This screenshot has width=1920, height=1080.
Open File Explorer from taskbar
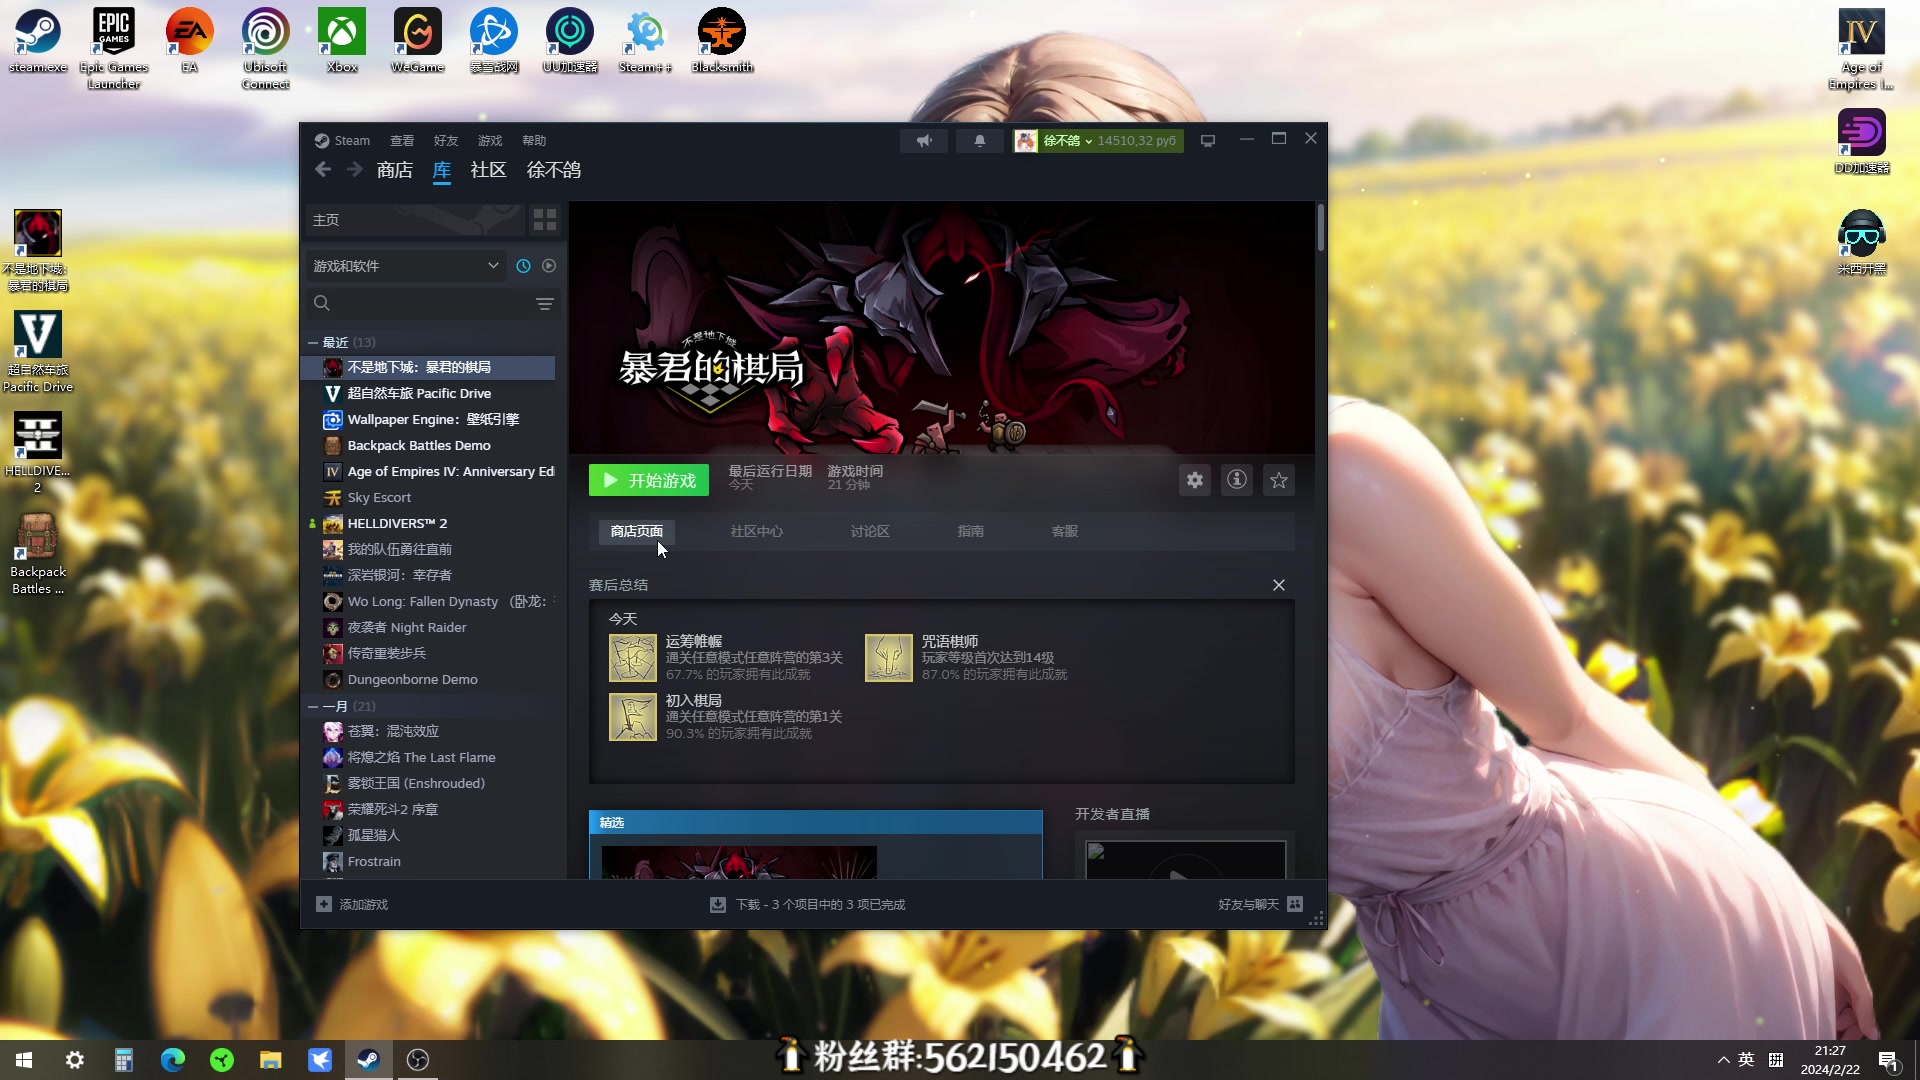click(x=271, y=1060)
